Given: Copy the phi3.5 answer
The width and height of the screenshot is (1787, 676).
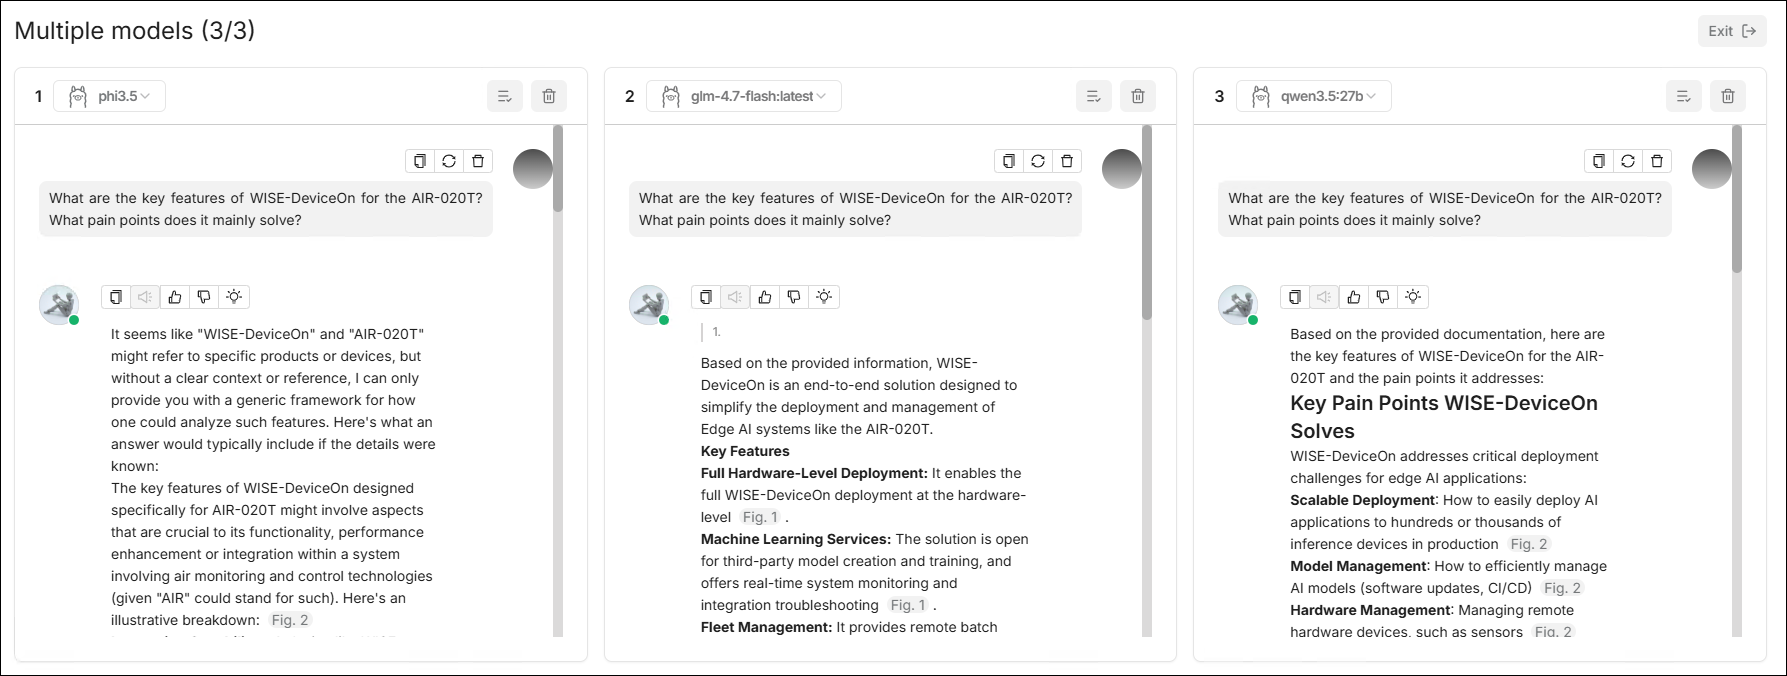Looking at the screenshot, I should (116, 297).
